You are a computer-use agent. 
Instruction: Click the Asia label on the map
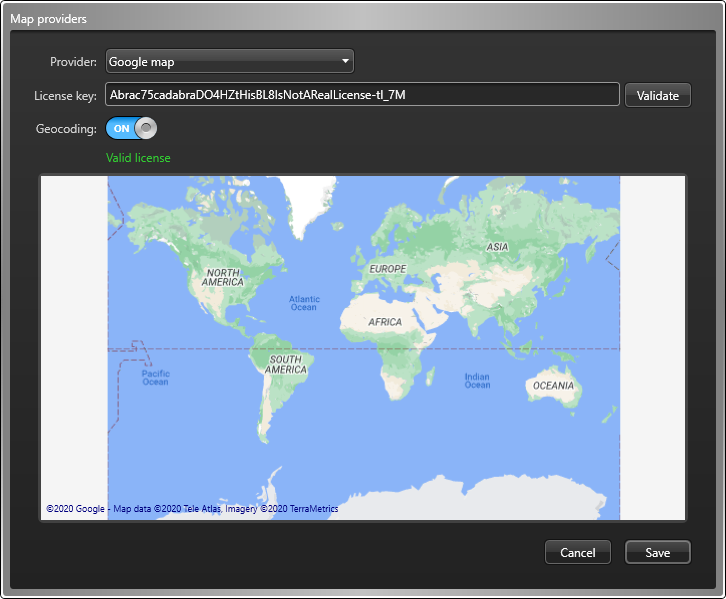click(497, 246)
